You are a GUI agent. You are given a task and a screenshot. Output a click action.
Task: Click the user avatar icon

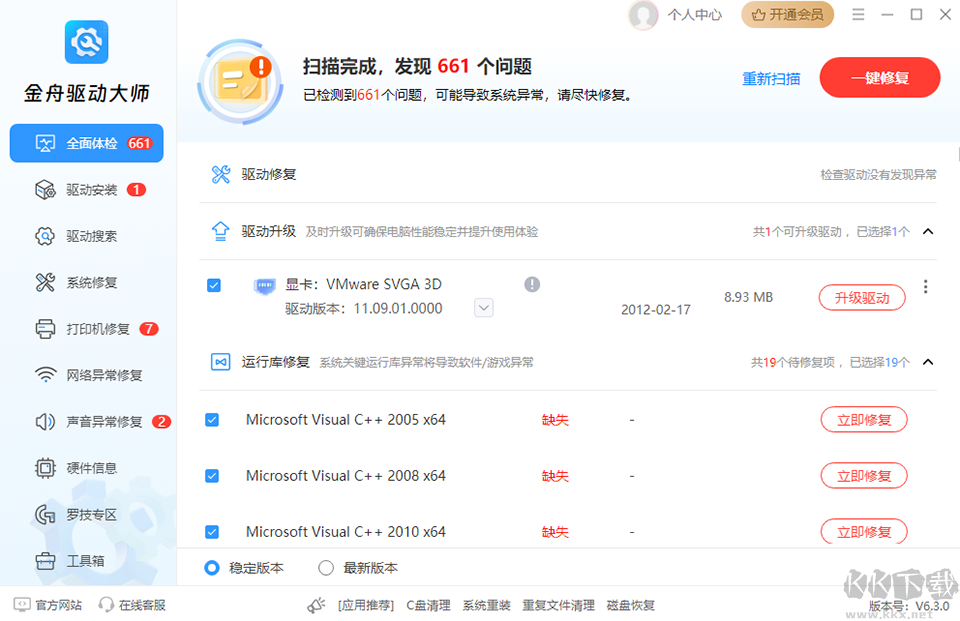tap(643, 15)
